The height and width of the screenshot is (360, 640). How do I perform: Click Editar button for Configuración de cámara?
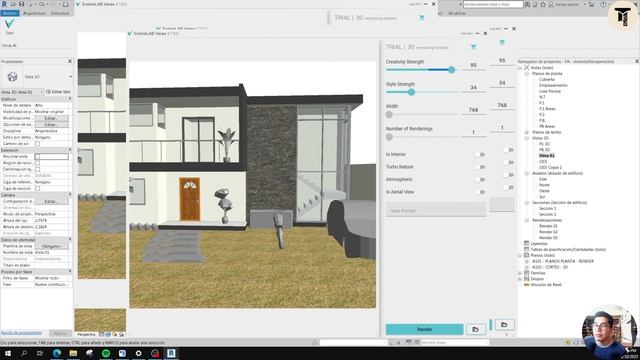pyautogui.click(x=51, y=202)
